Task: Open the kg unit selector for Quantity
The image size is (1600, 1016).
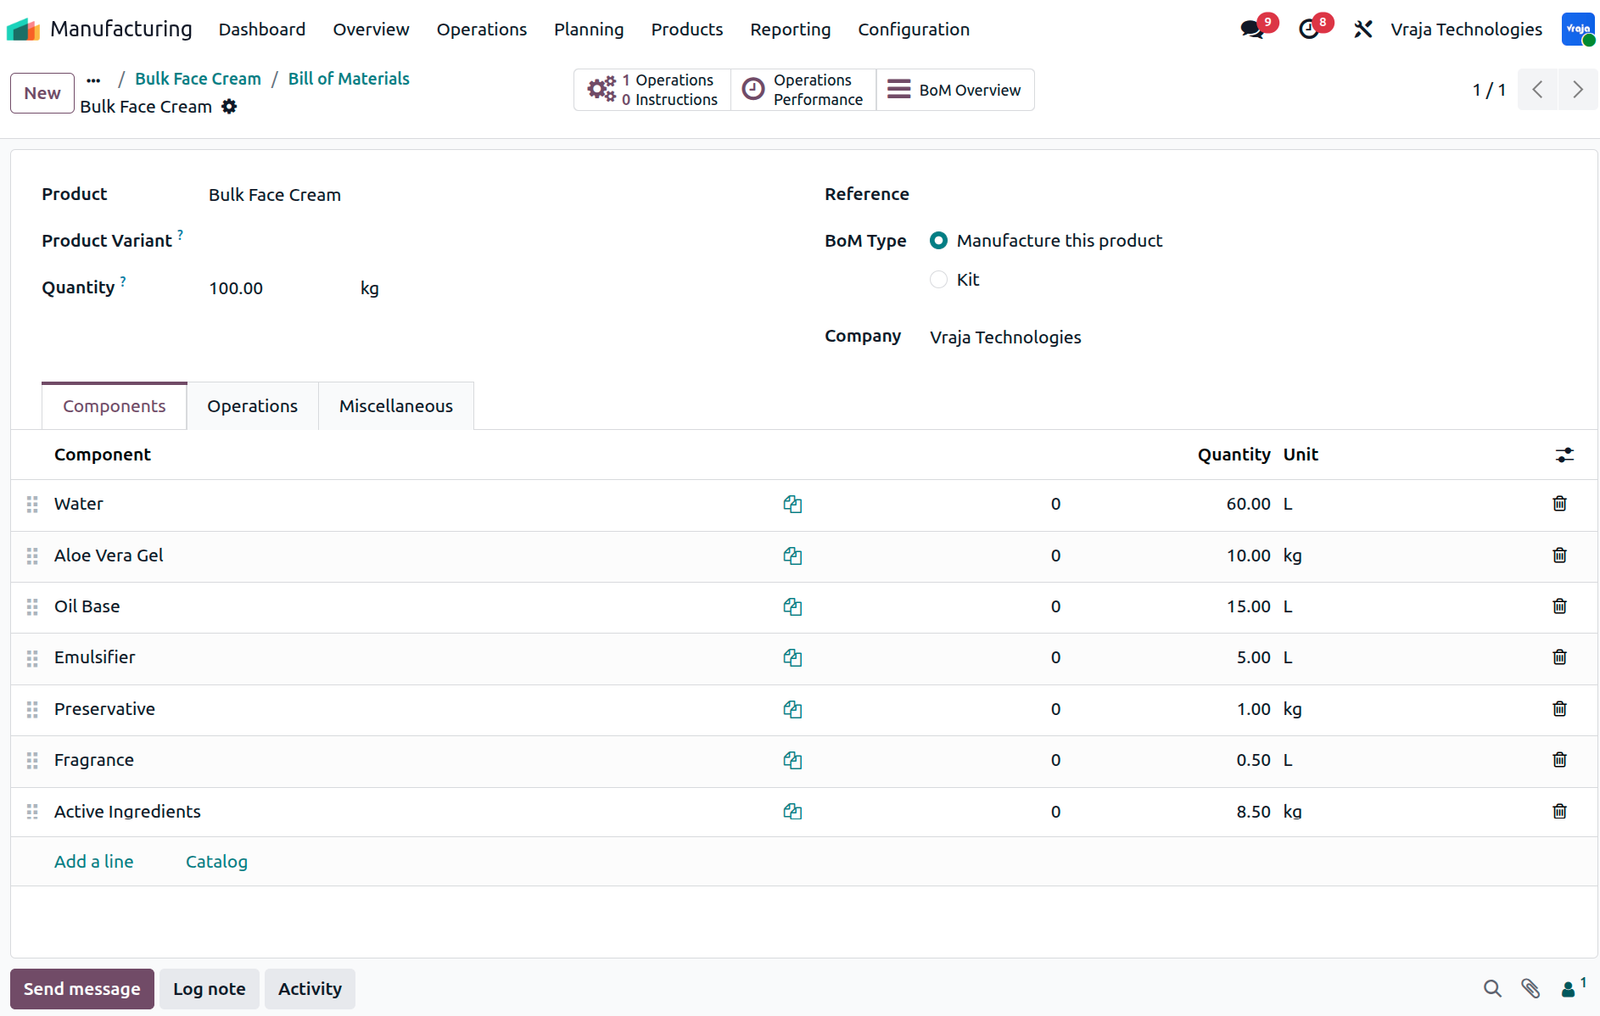Action: click(x=369, y=288)
